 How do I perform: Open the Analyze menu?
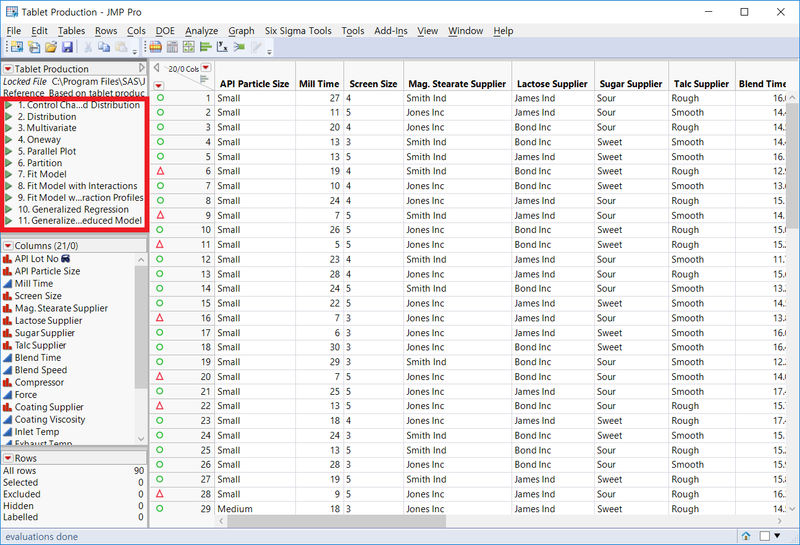pyautogui.click(x=201, y=31)
